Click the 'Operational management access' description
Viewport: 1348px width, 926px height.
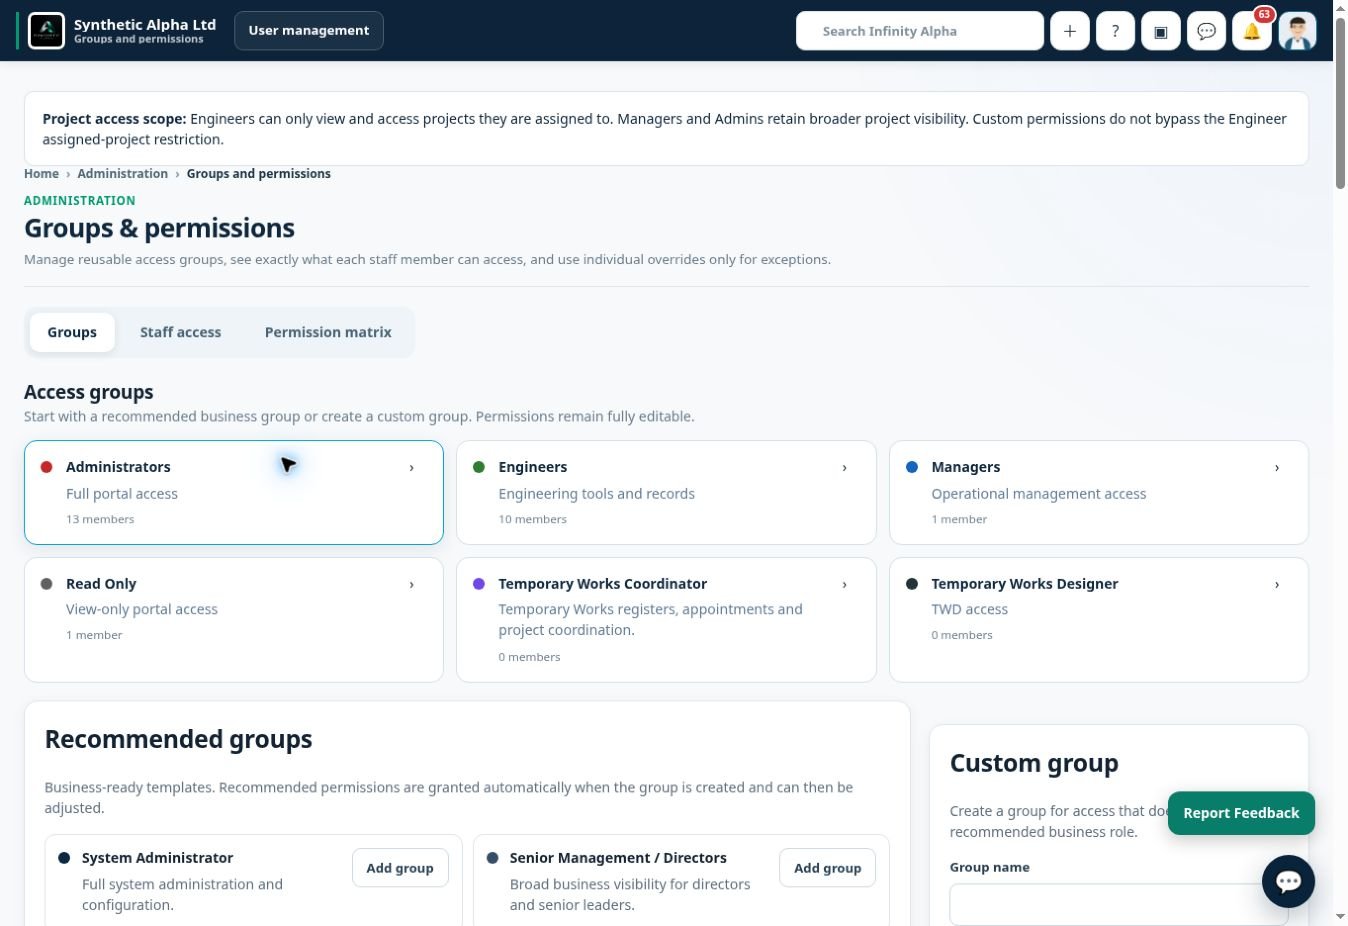tap(1039, 494)
